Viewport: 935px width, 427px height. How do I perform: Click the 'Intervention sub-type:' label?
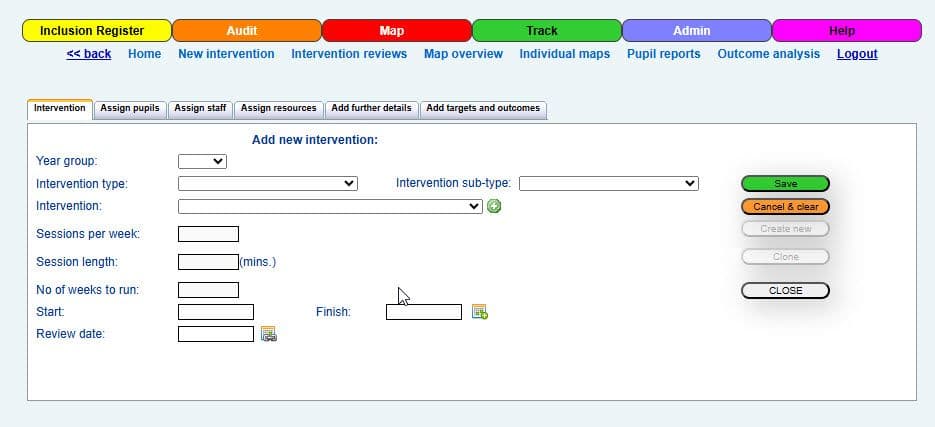453,183
